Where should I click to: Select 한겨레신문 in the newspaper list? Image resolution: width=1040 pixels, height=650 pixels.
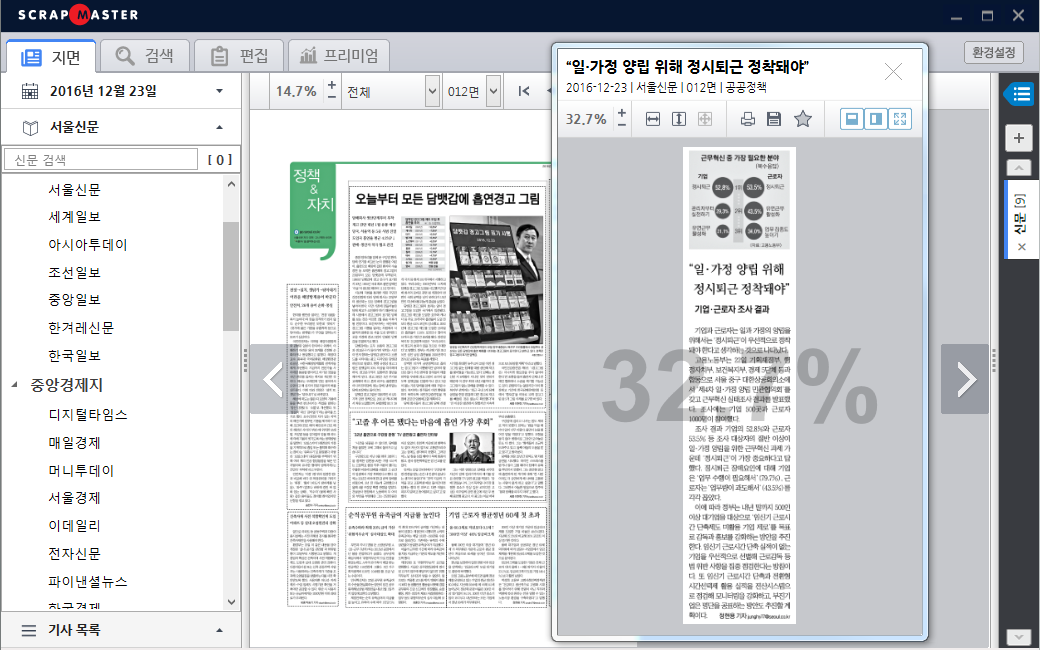(x=81, y=327)
